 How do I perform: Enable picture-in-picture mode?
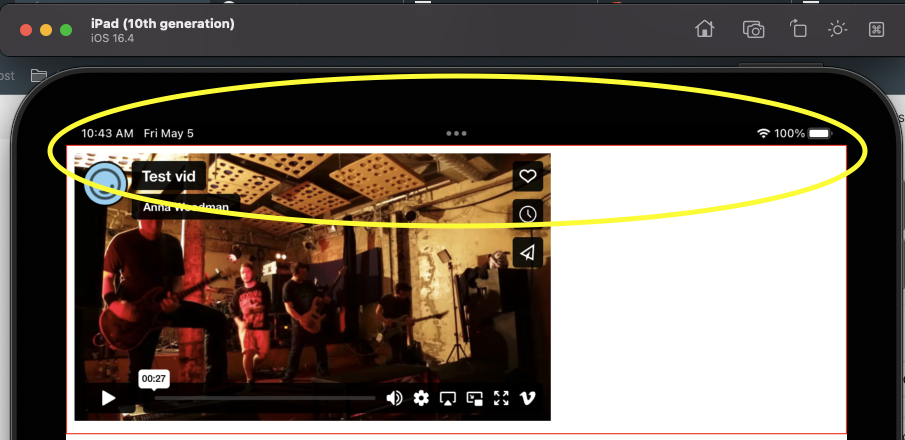475,398
